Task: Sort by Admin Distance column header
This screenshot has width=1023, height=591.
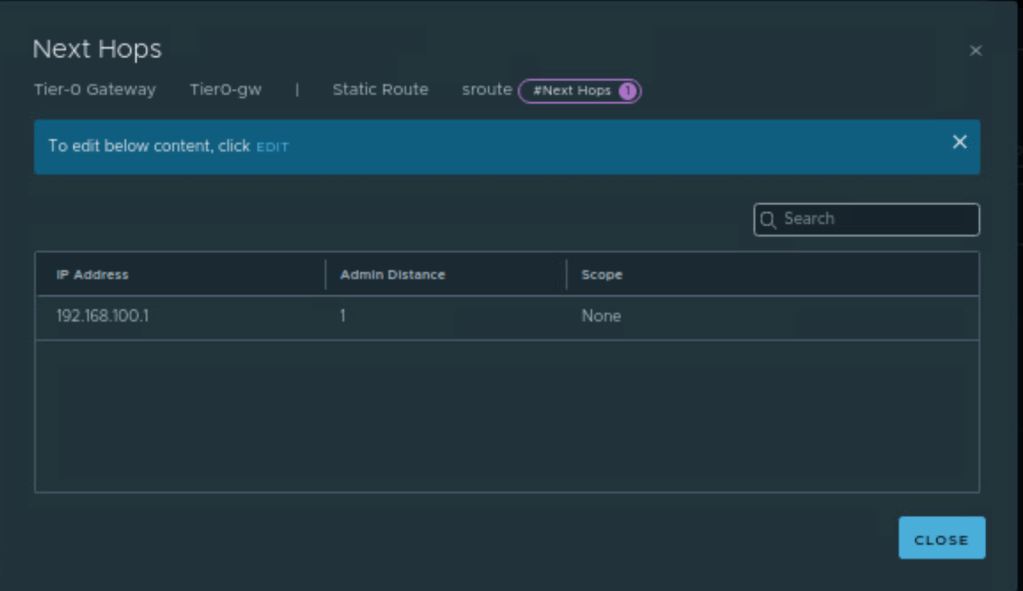Action: [x=392, y=275]
